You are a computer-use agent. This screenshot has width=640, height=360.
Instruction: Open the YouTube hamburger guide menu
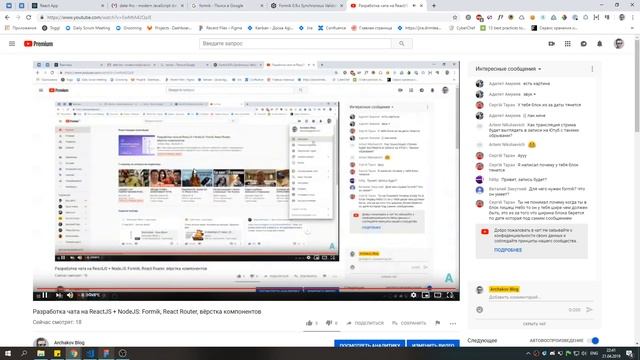[x=12, y=44]
